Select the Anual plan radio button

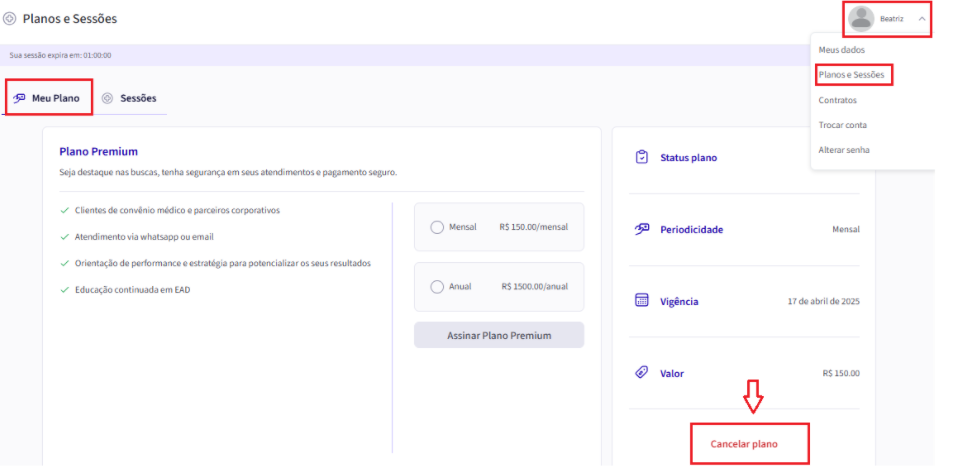437,287
